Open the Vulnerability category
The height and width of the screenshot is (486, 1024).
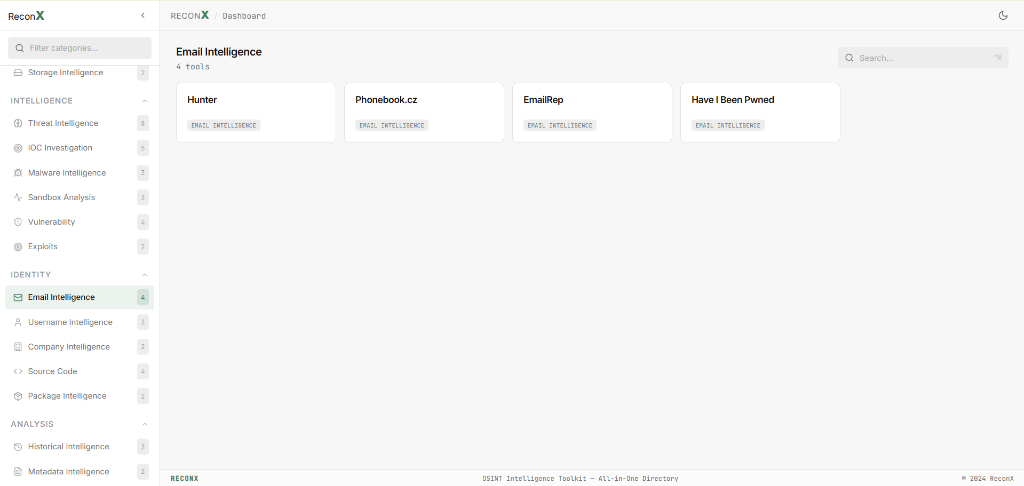(x=80, y=222)
